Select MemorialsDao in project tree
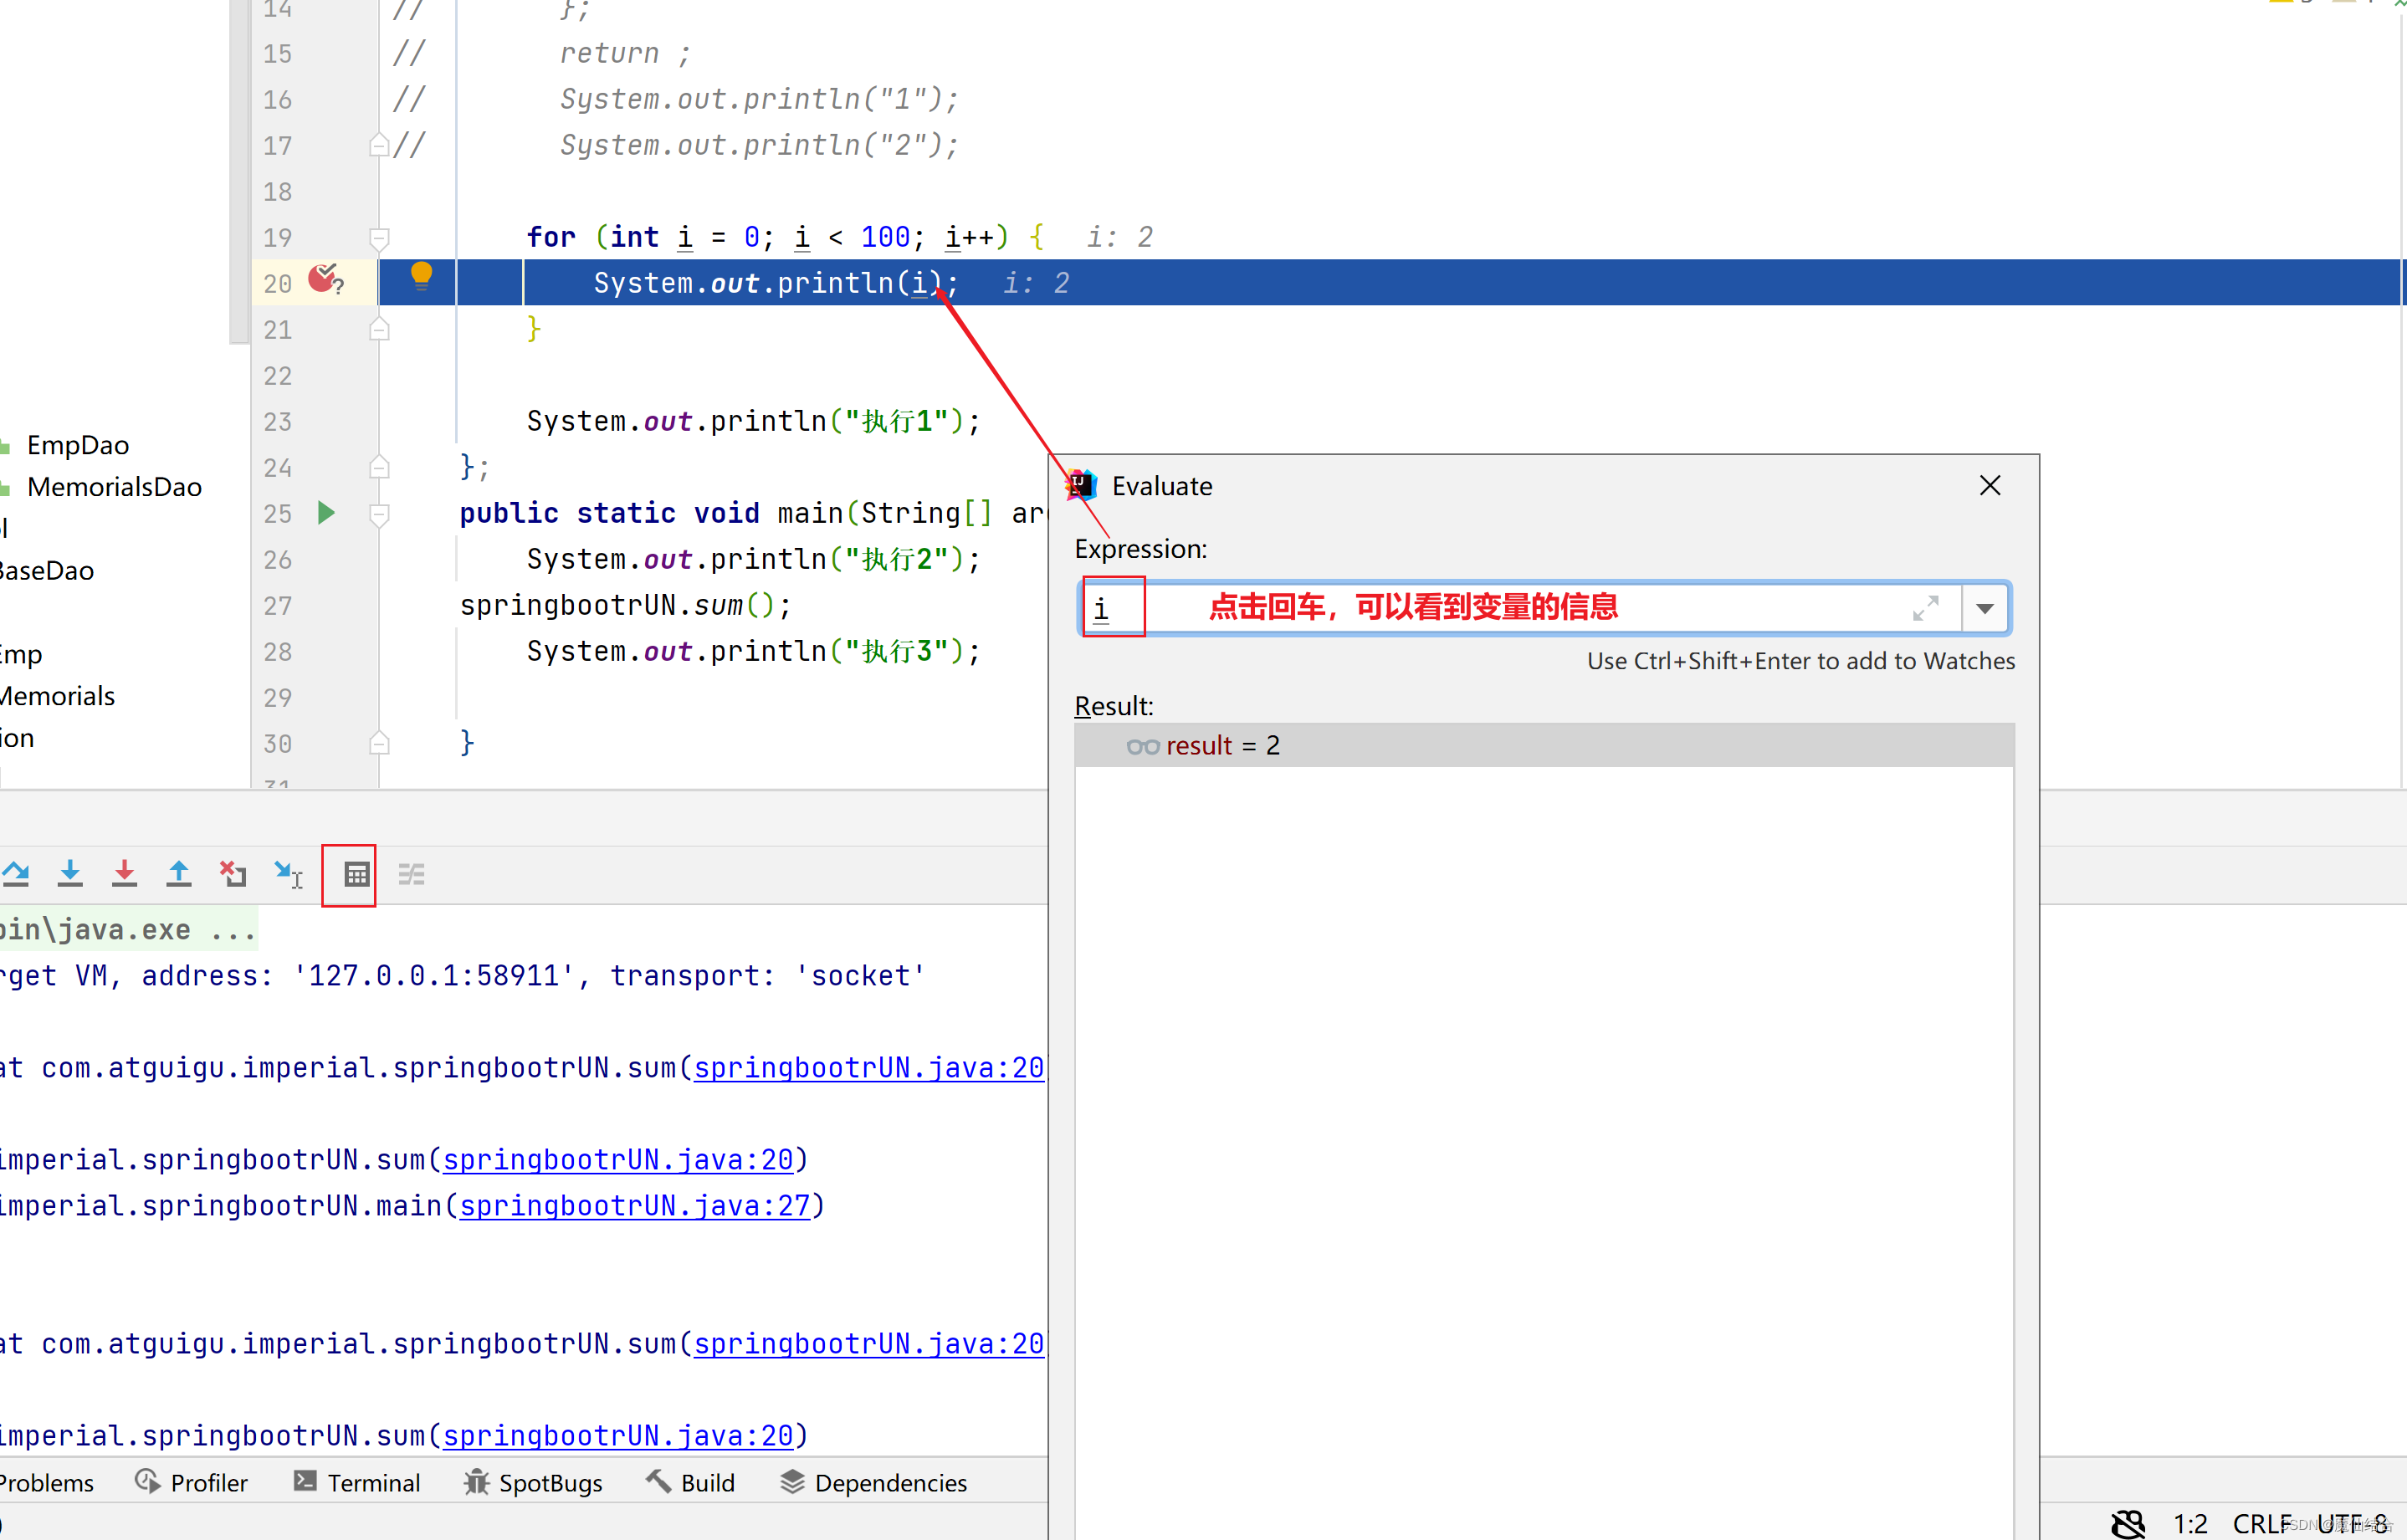Image resolution: width=2407 pixels, height=1540 pixels. (114, 487)
